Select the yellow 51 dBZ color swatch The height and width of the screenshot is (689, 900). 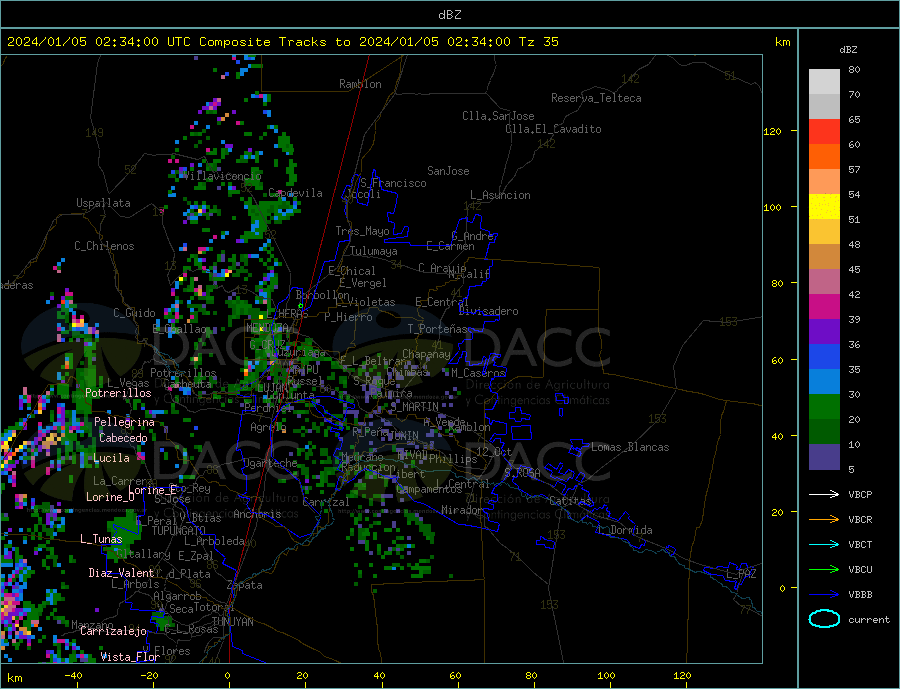tap(824, 207)
